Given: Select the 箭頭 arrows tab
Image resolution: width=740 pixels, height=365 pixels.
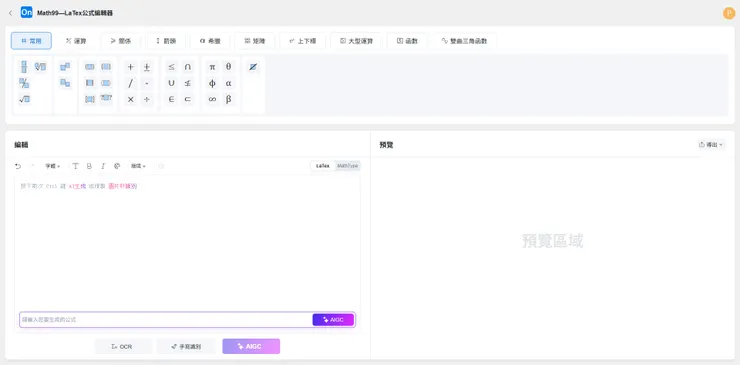Looking at the screenshot, I should (166, 41).
